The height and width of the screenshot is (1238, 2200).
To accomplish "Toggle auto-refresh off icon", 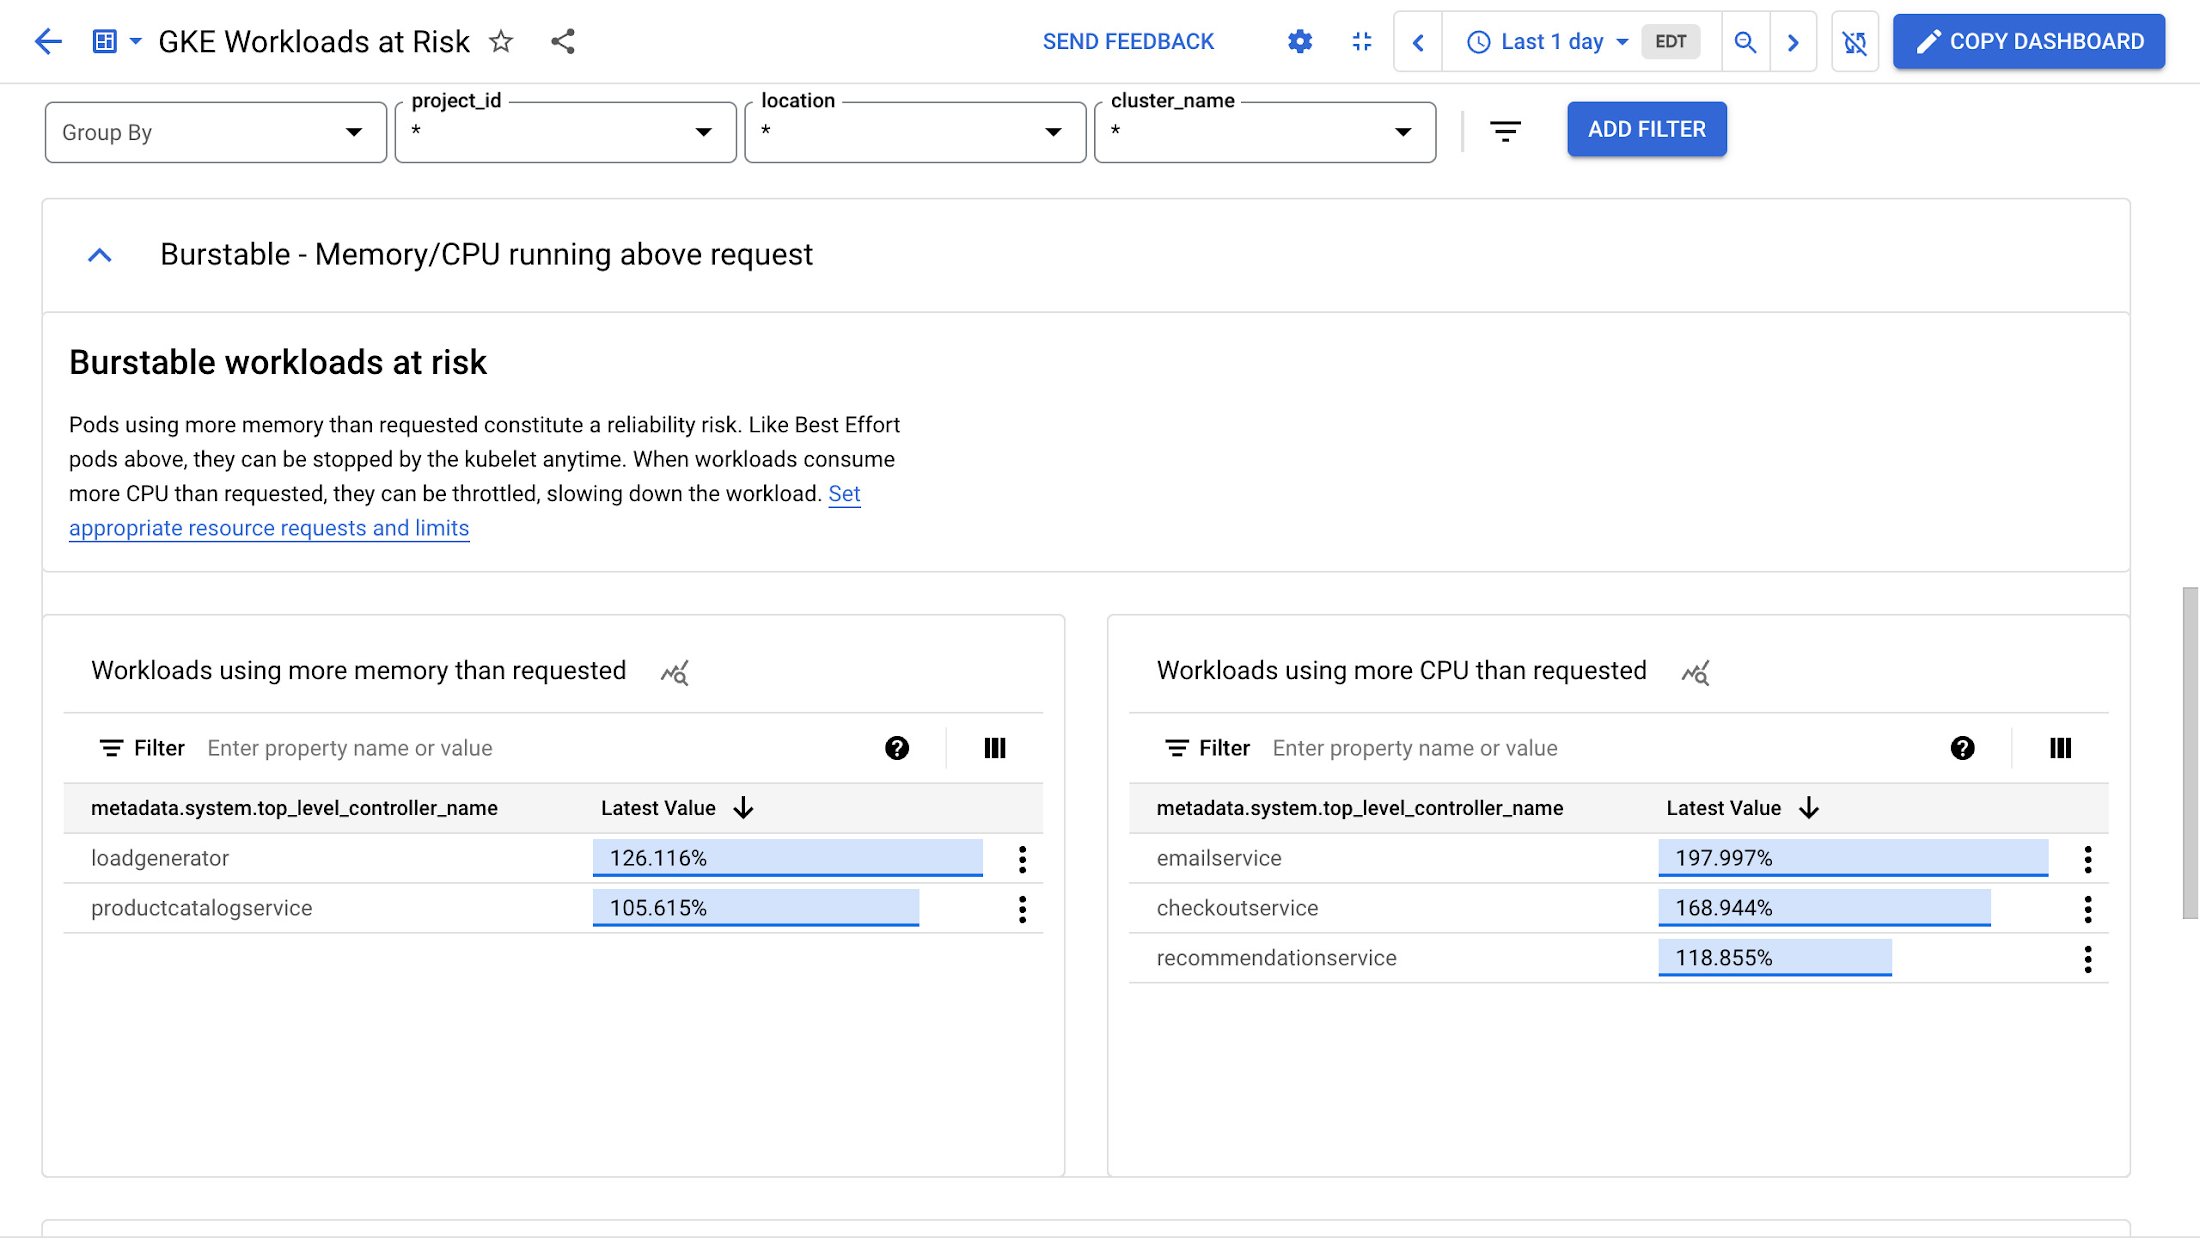I will (x=1855, y=42).
